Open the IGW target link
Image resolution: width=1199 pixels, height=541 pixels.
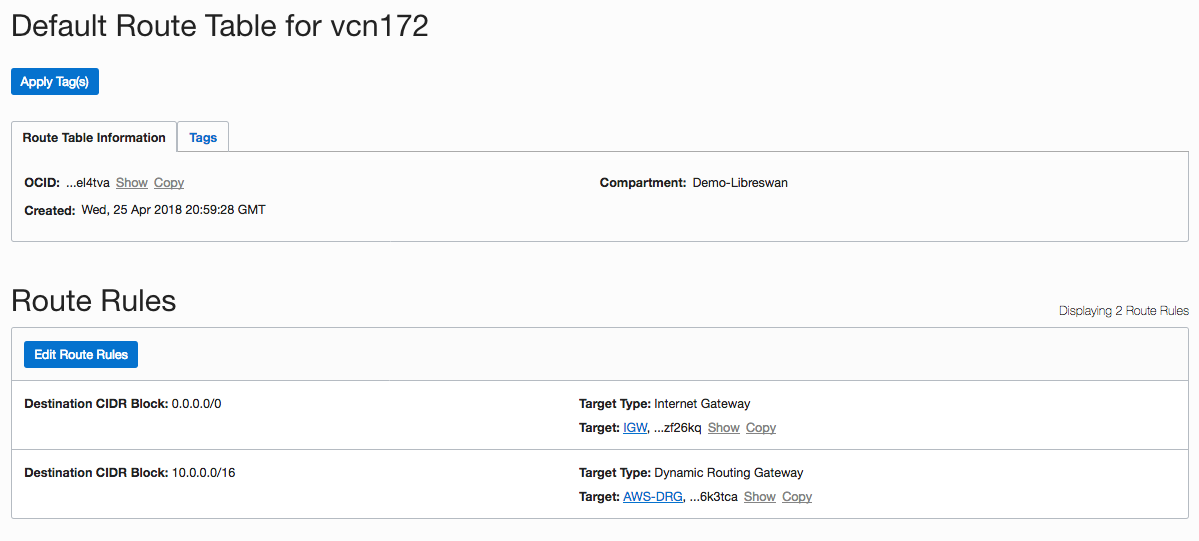(x=635, y=428)
